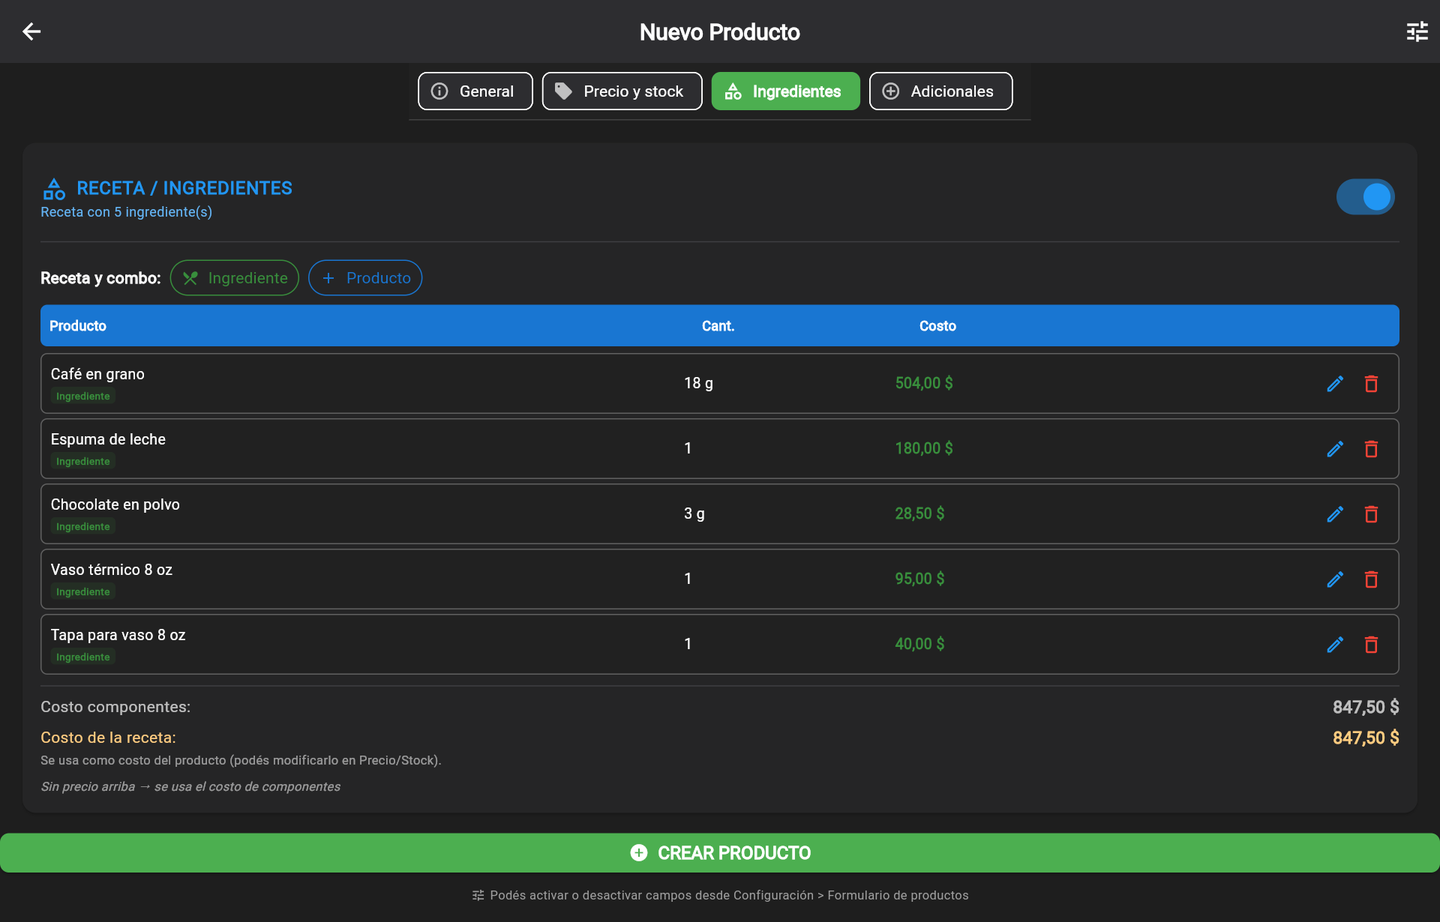Viewport: 1440px width, 922px height.
Task: Disable the Receta / Ingredientes switch
Action: [1365, 197]
